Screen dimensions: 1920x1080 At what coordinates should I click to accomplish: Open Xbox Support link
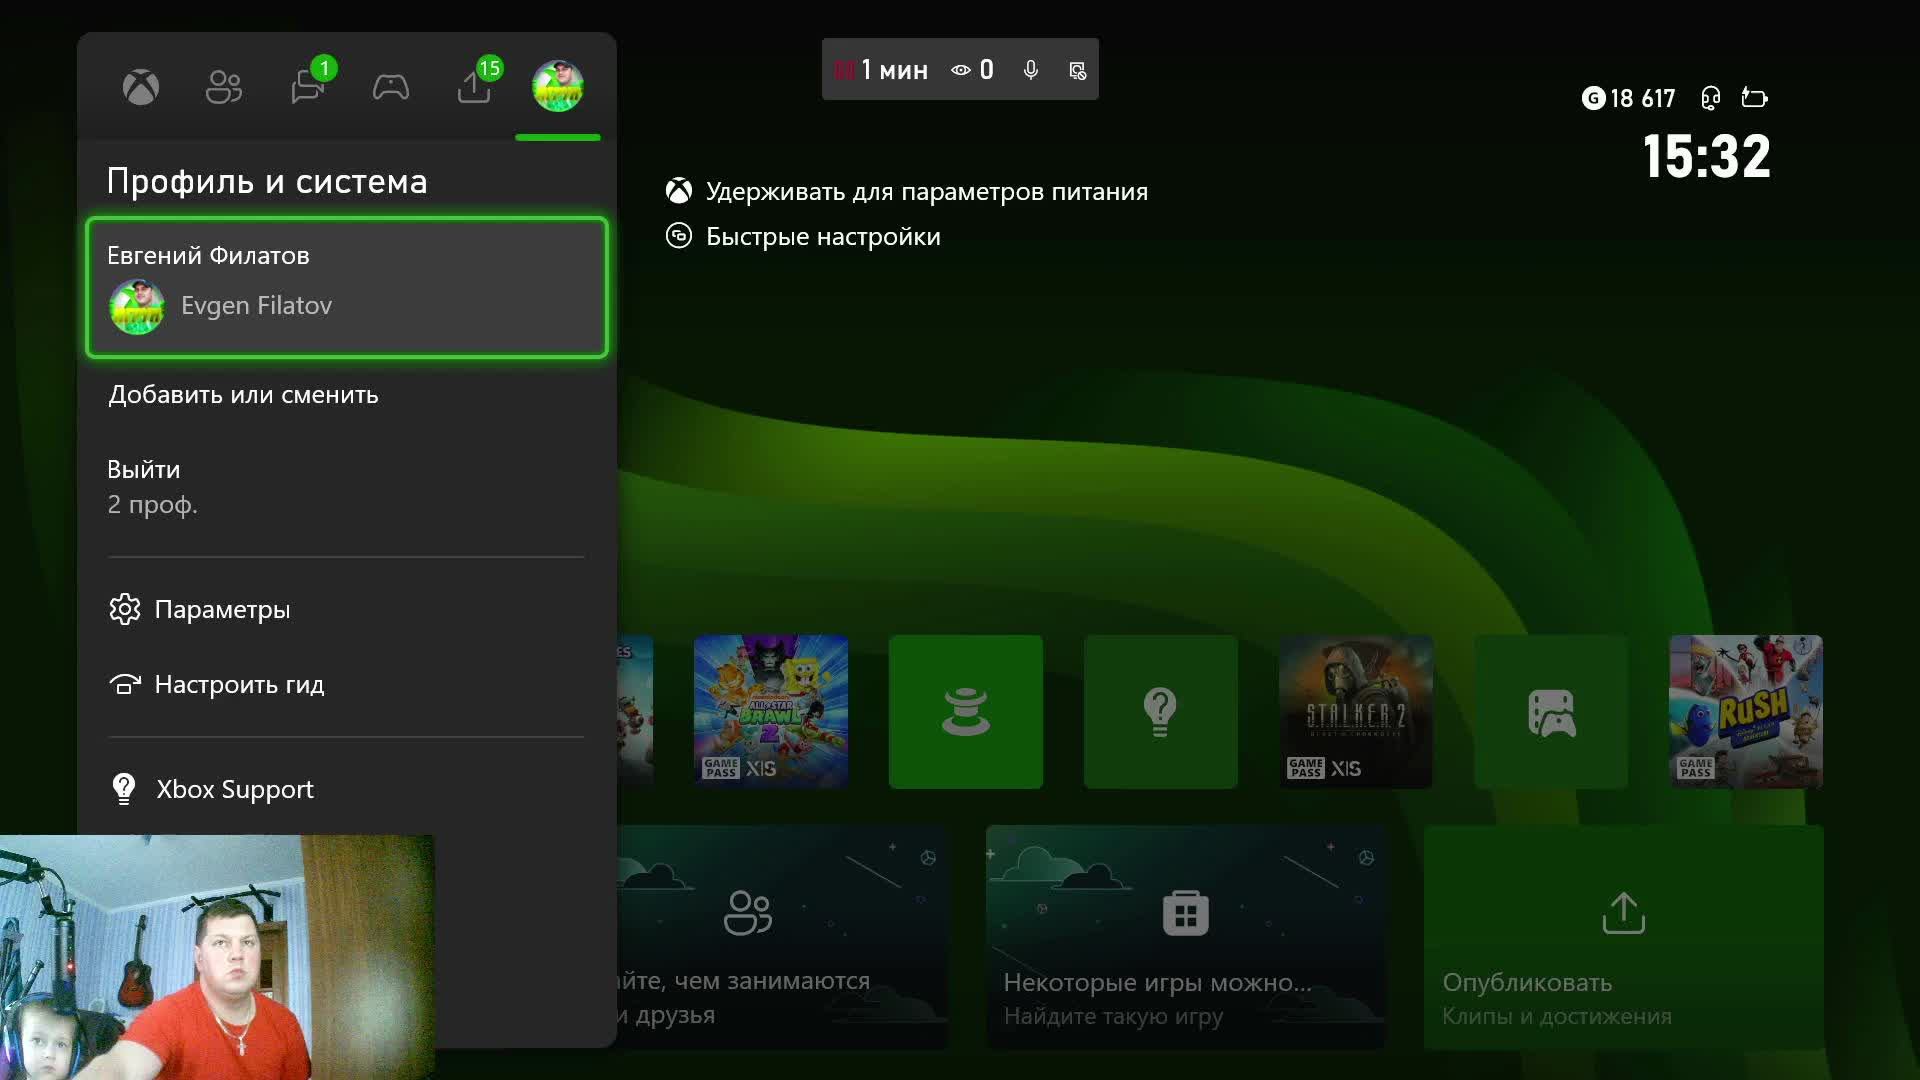point(234,789)
